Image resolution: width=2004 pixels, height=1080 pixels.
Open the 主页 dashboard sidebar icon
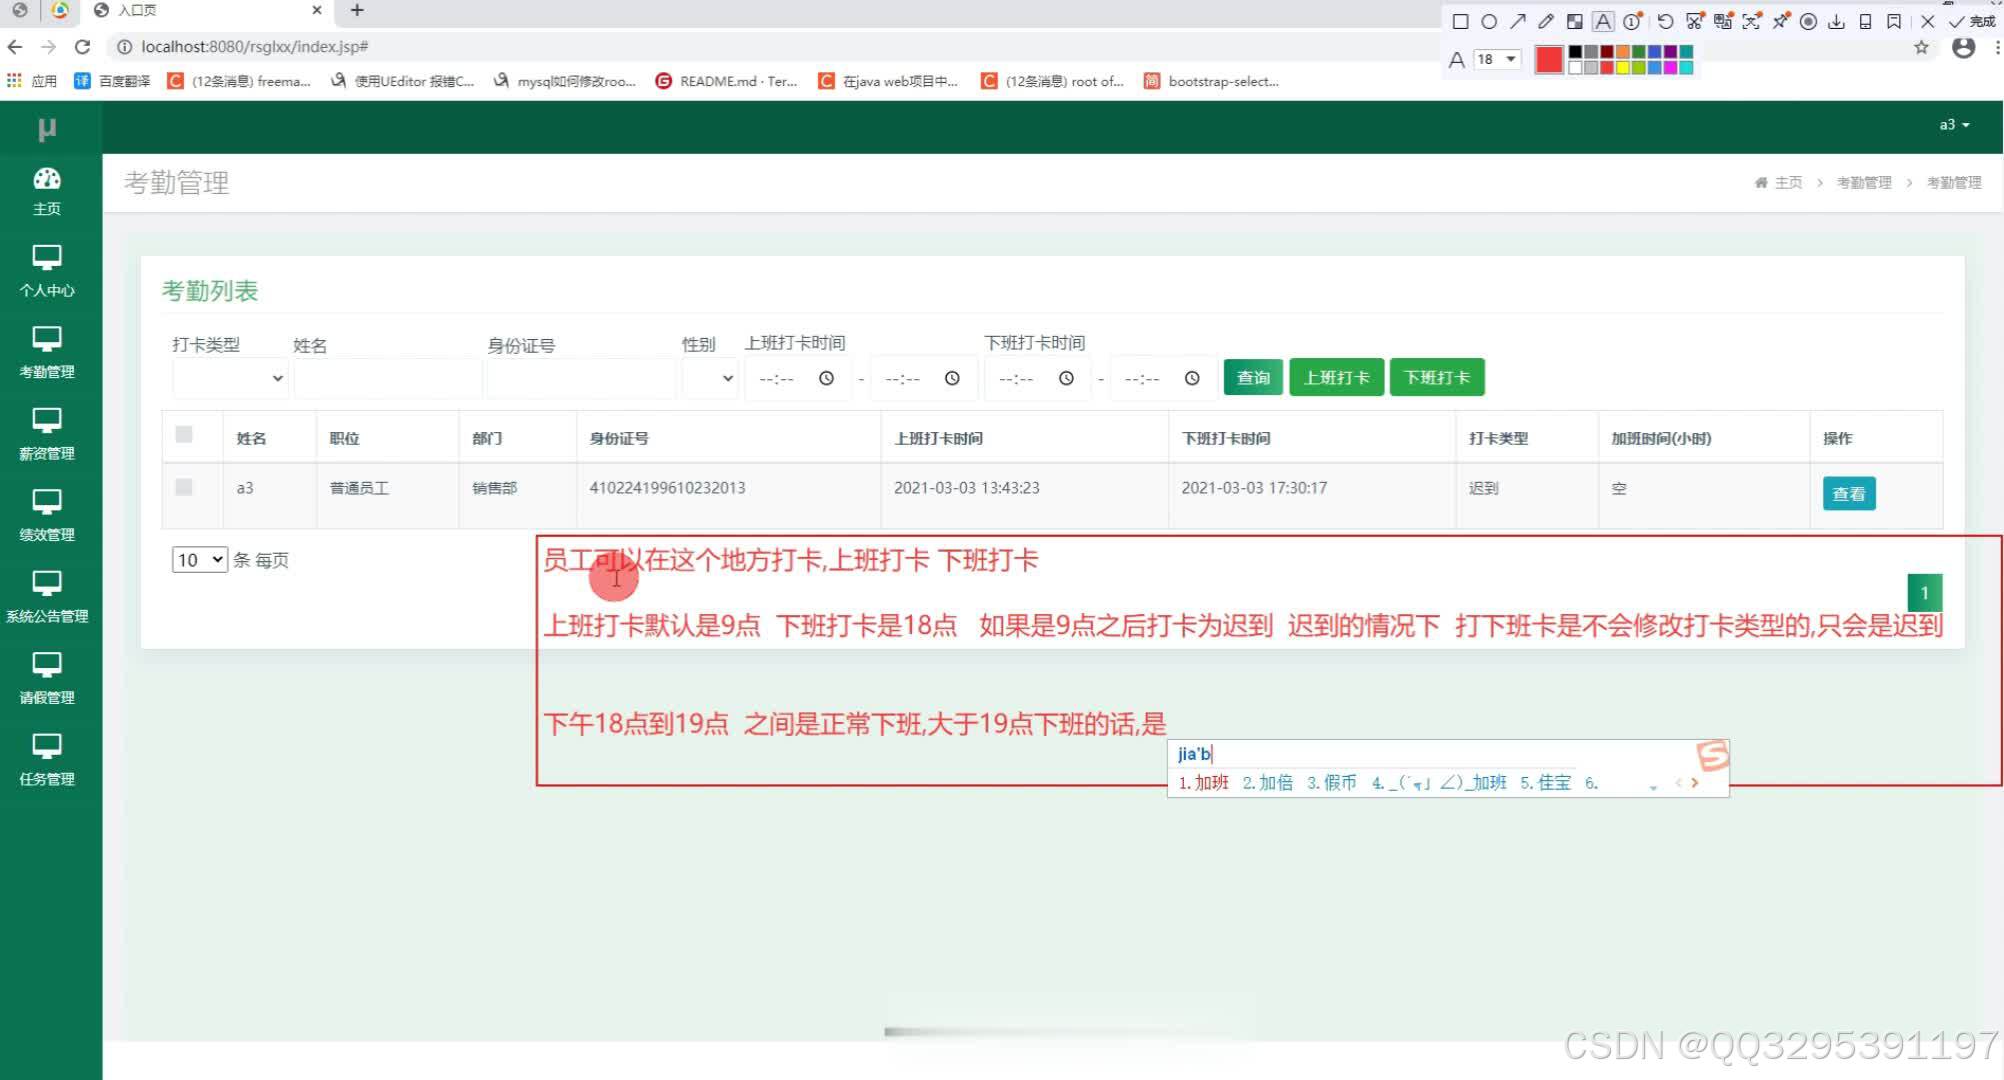47,191
